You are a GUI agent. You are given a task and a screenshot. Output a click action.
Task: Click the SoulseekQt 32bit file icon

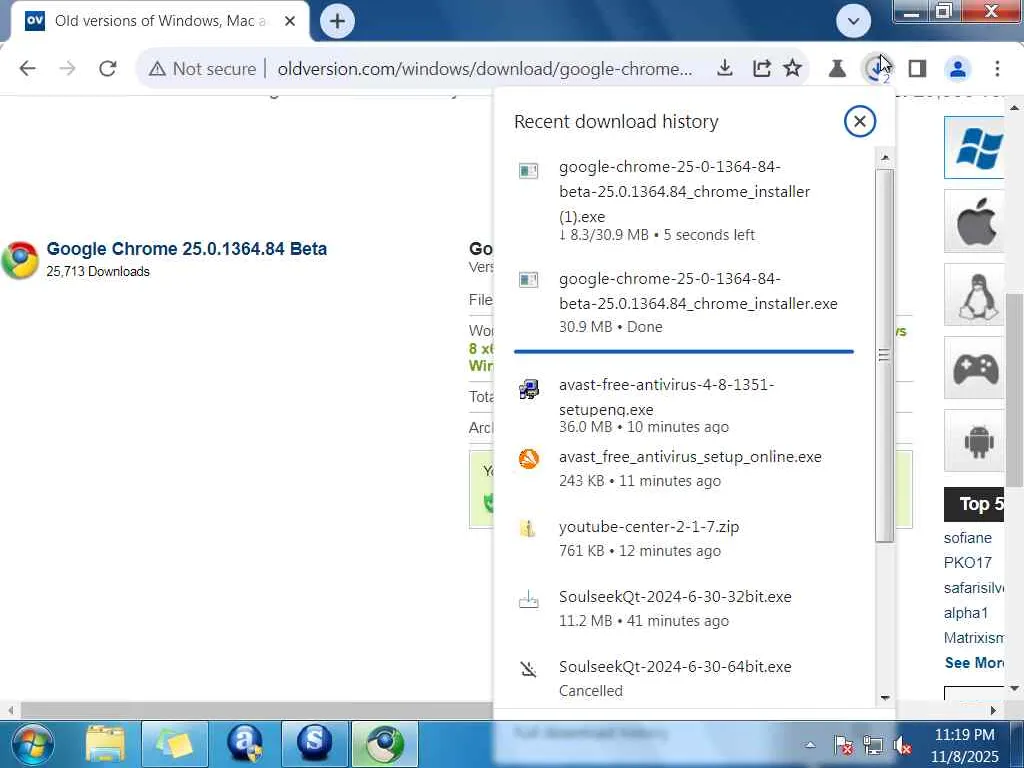click(528, 599)
